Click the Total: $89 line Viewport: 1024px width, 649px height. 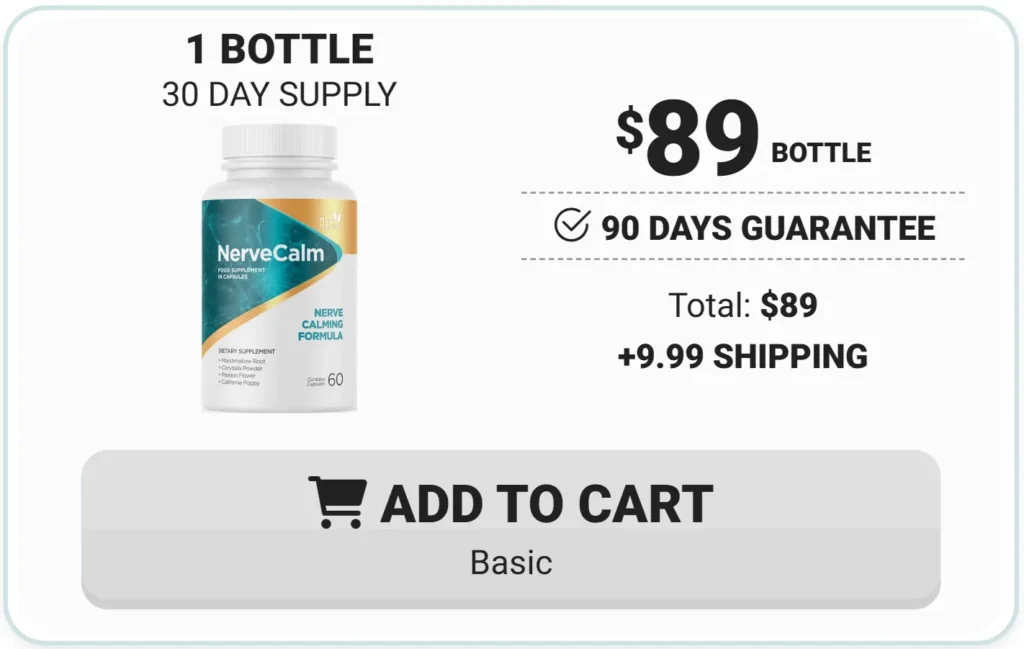tap(743, 305)
